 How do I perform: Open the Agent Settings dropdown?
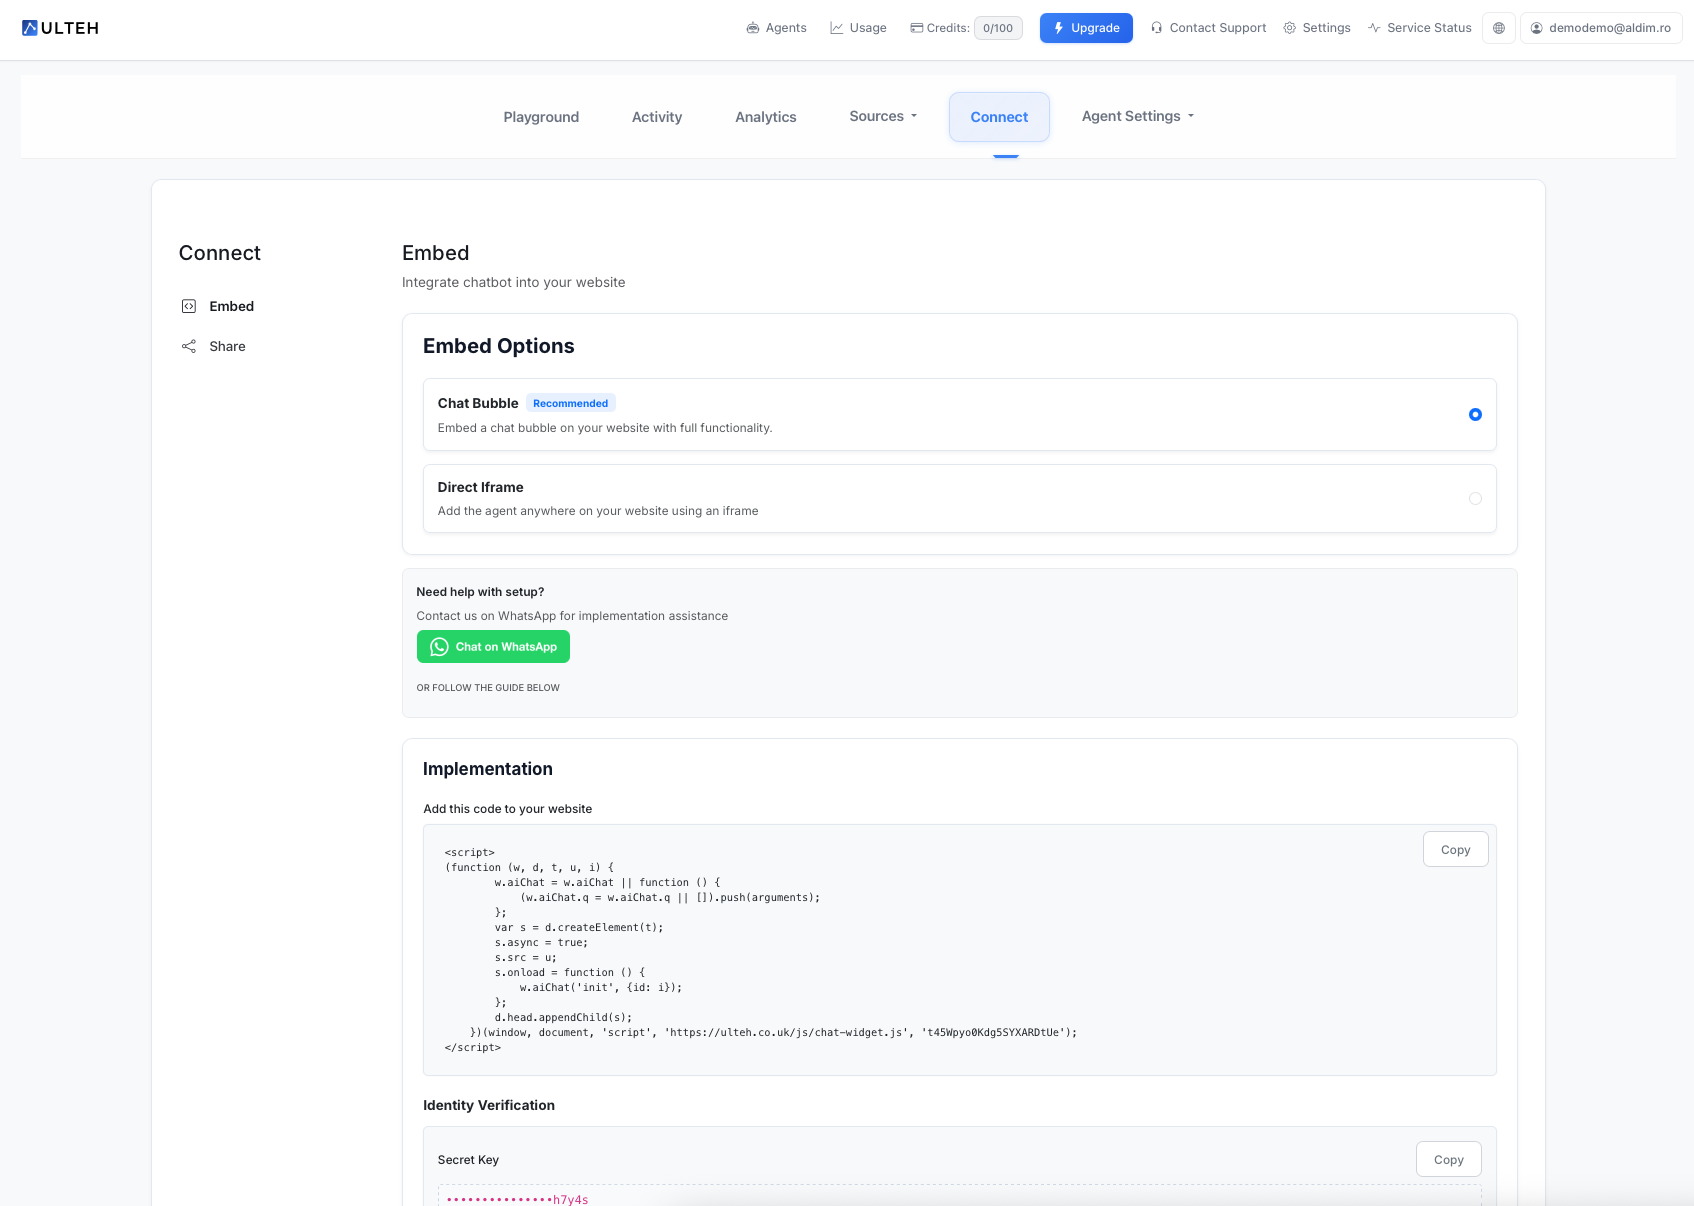[x=1137, y=116]
